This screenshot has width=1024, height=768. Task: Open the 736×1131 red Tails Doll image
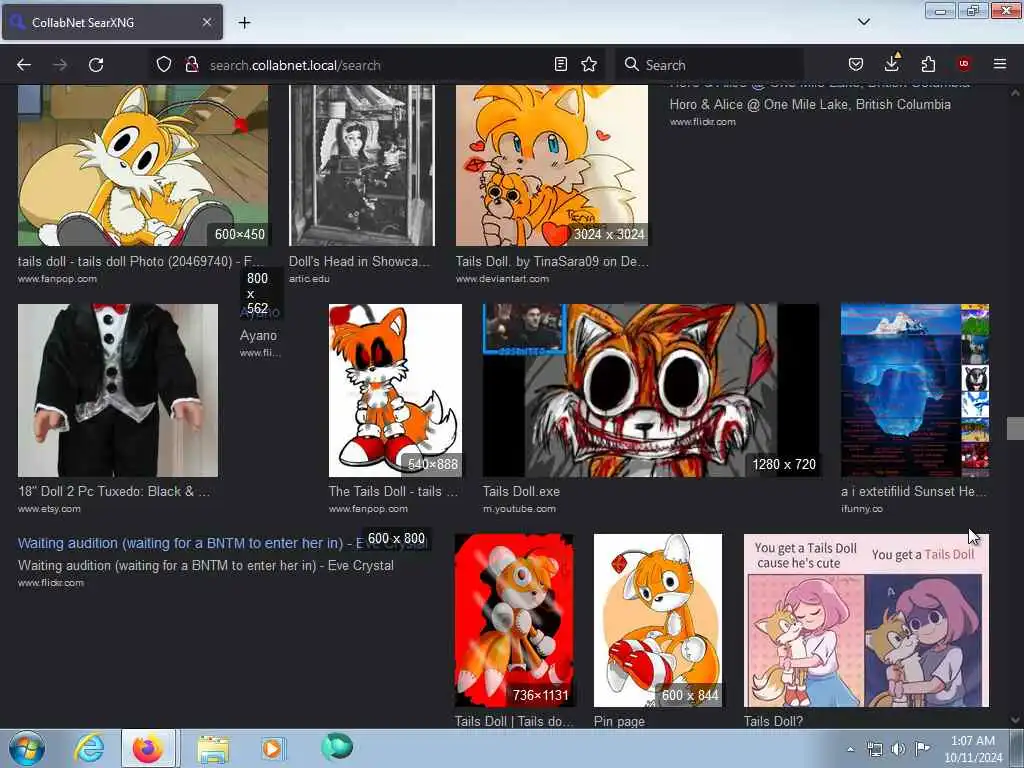click(x=515, y=620)
